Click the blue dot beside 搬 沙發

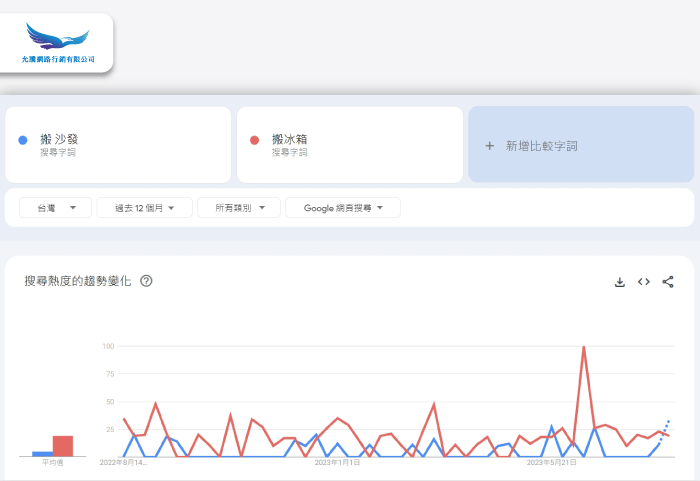[x=23, y=140]
